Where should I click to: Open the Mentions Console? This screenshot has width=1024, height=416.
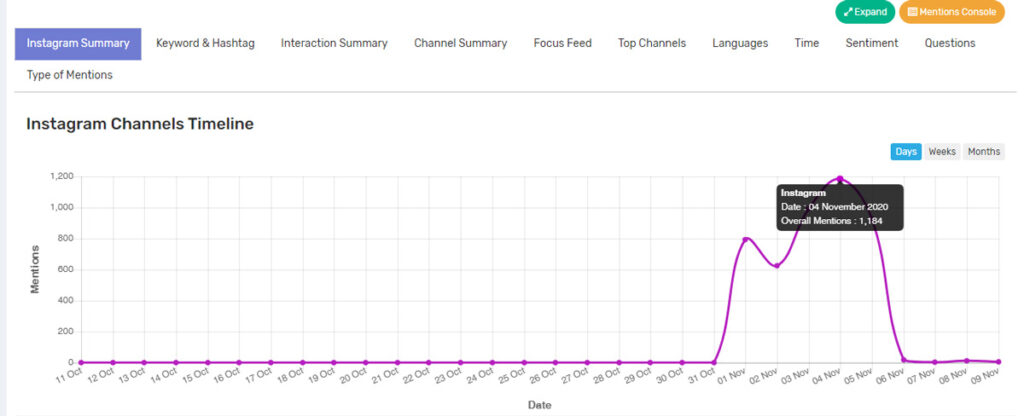coord(951,12)
